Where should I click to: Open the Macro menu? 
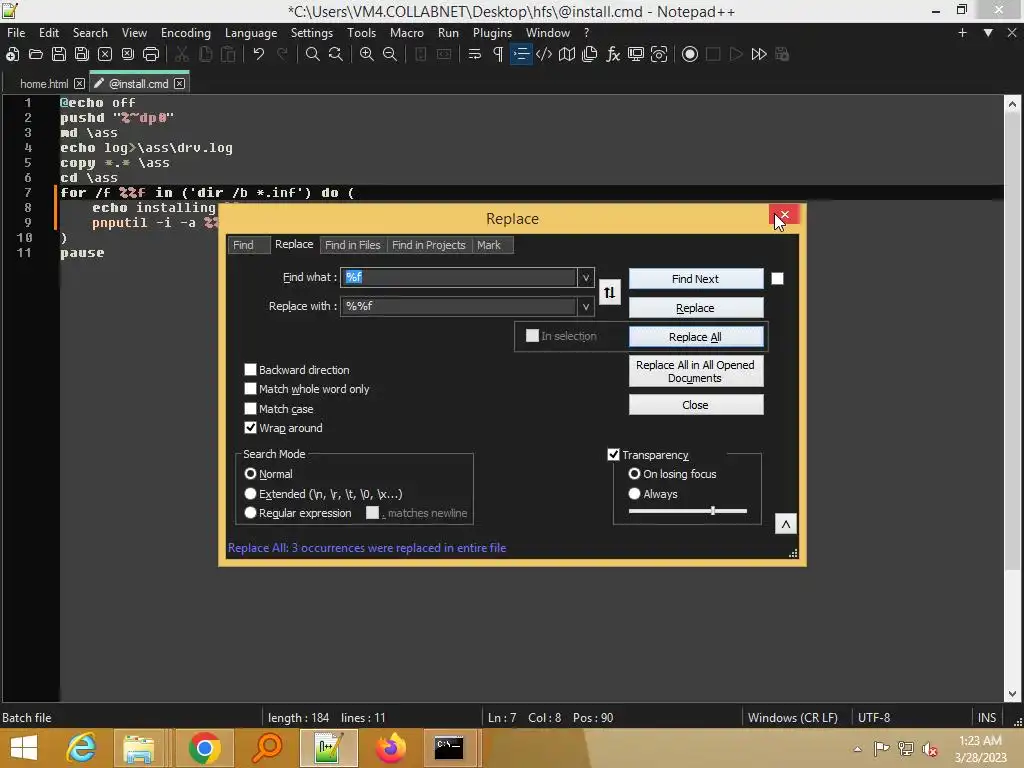coord(406,33)
